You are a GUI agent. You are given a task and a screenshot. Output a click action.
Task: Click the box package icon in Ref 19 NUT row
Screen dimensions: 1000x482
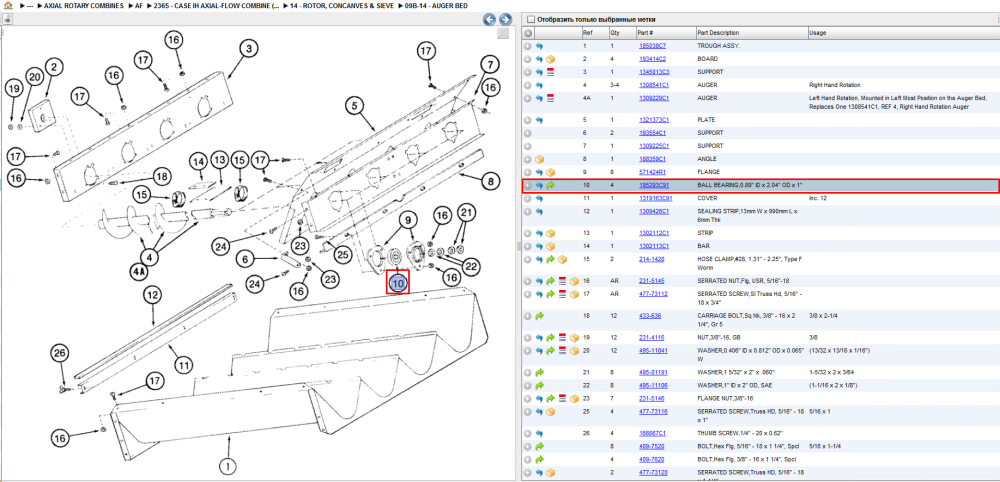pos(574,337)
